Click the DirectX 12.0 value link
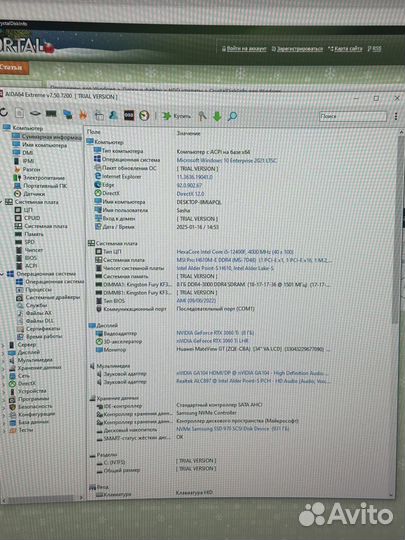 point(190,194)
